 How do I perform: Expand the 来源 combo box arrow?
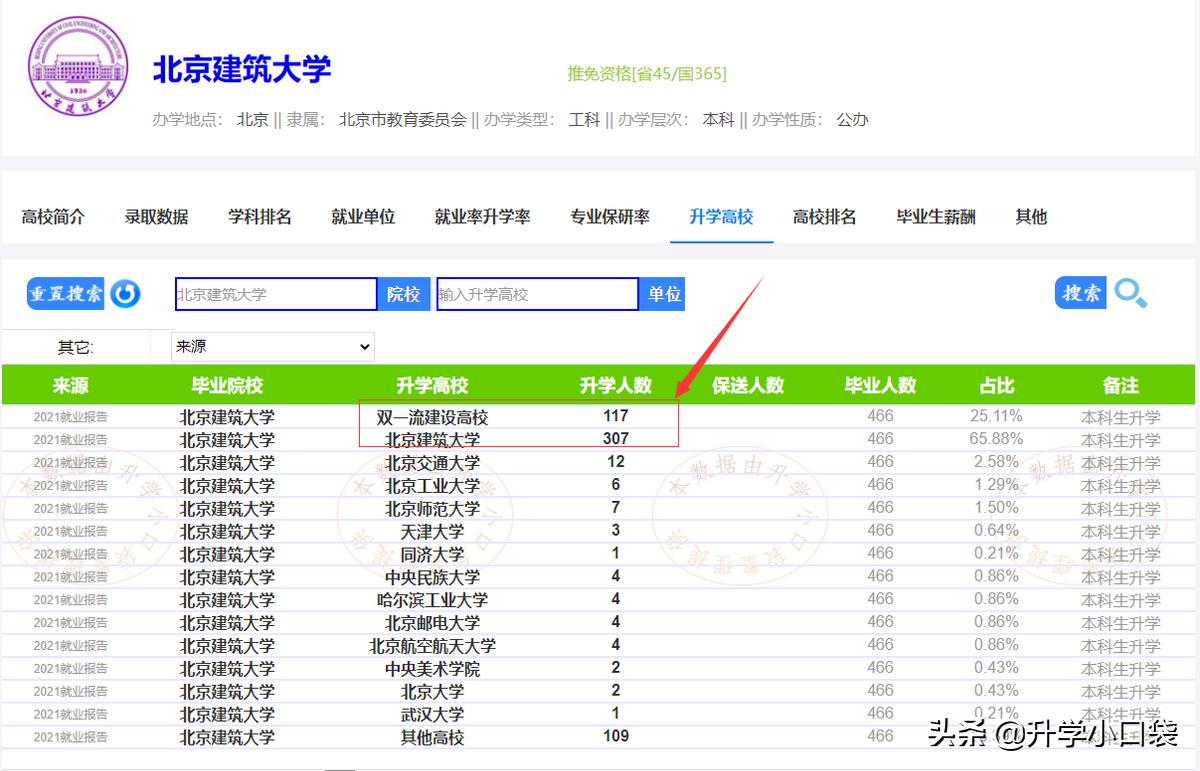point(363,346)
